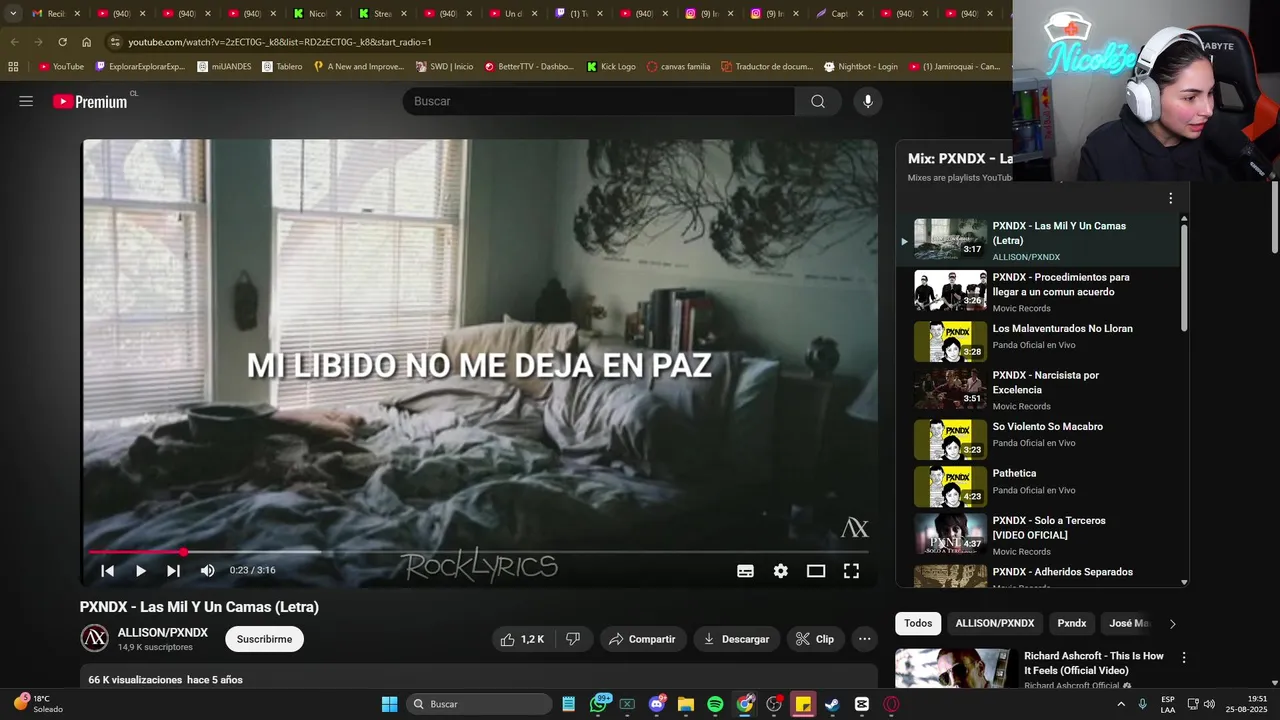The height and width of the screenshot is (720, 1280).
Task: Switch to theater mode view
Action: tap(816, 570)
